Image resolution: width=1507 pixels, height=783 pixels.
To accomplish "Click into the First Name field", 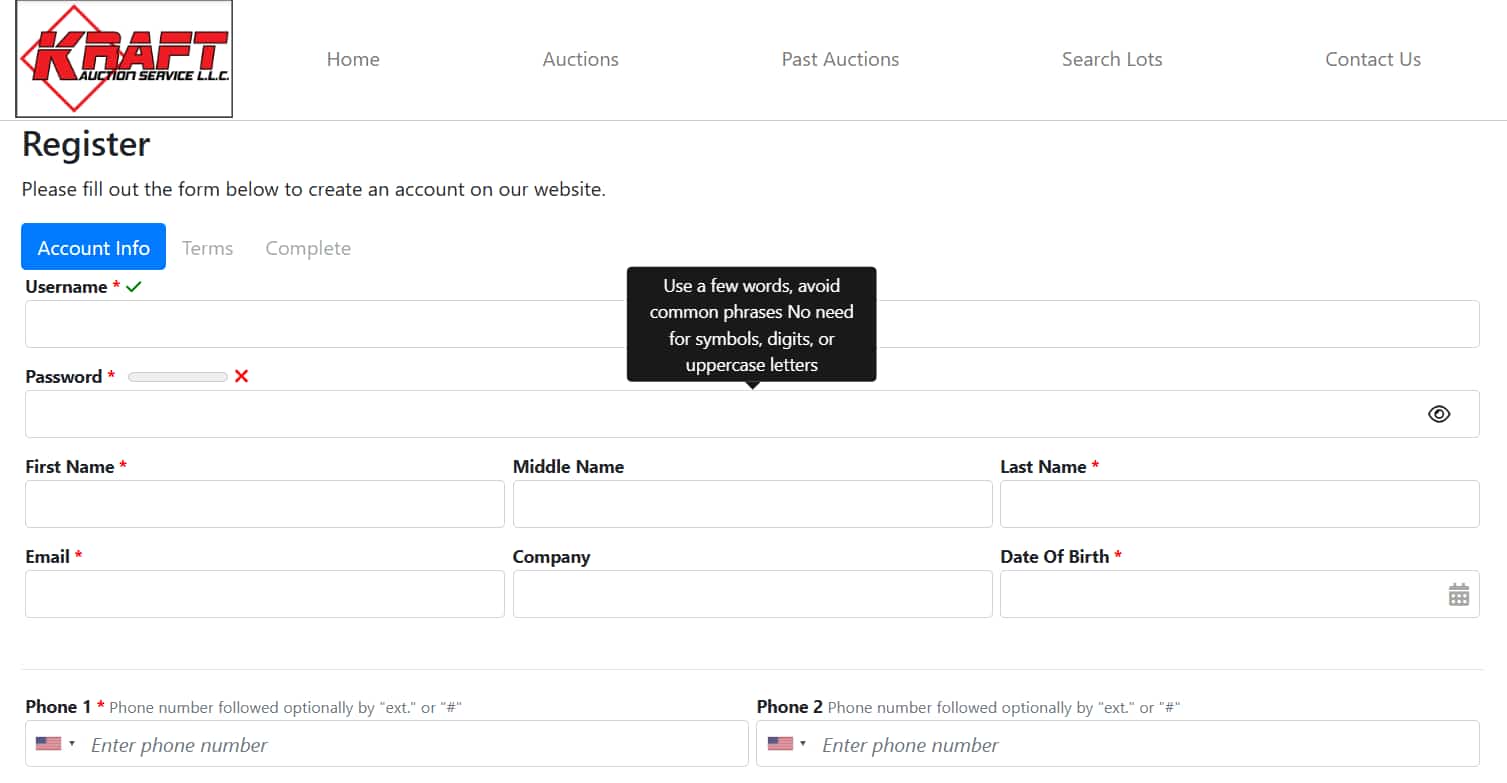I will [x=264, y=504].
